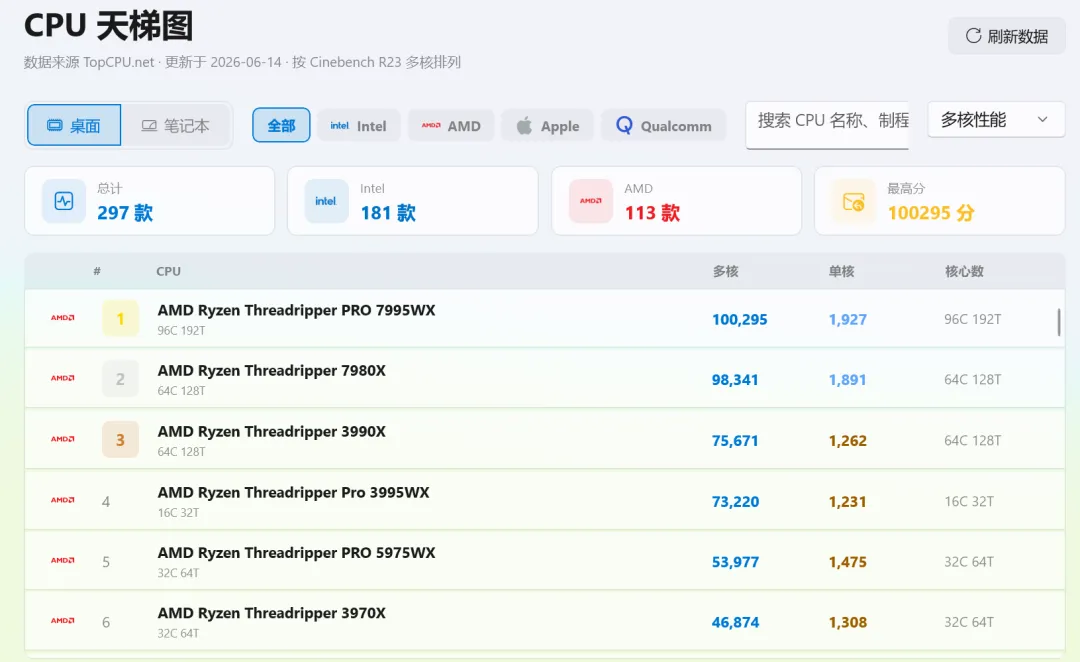Click the silver rank 2 badge
The height and width of the screenshot is (662, 1080).
pos(121,379)
